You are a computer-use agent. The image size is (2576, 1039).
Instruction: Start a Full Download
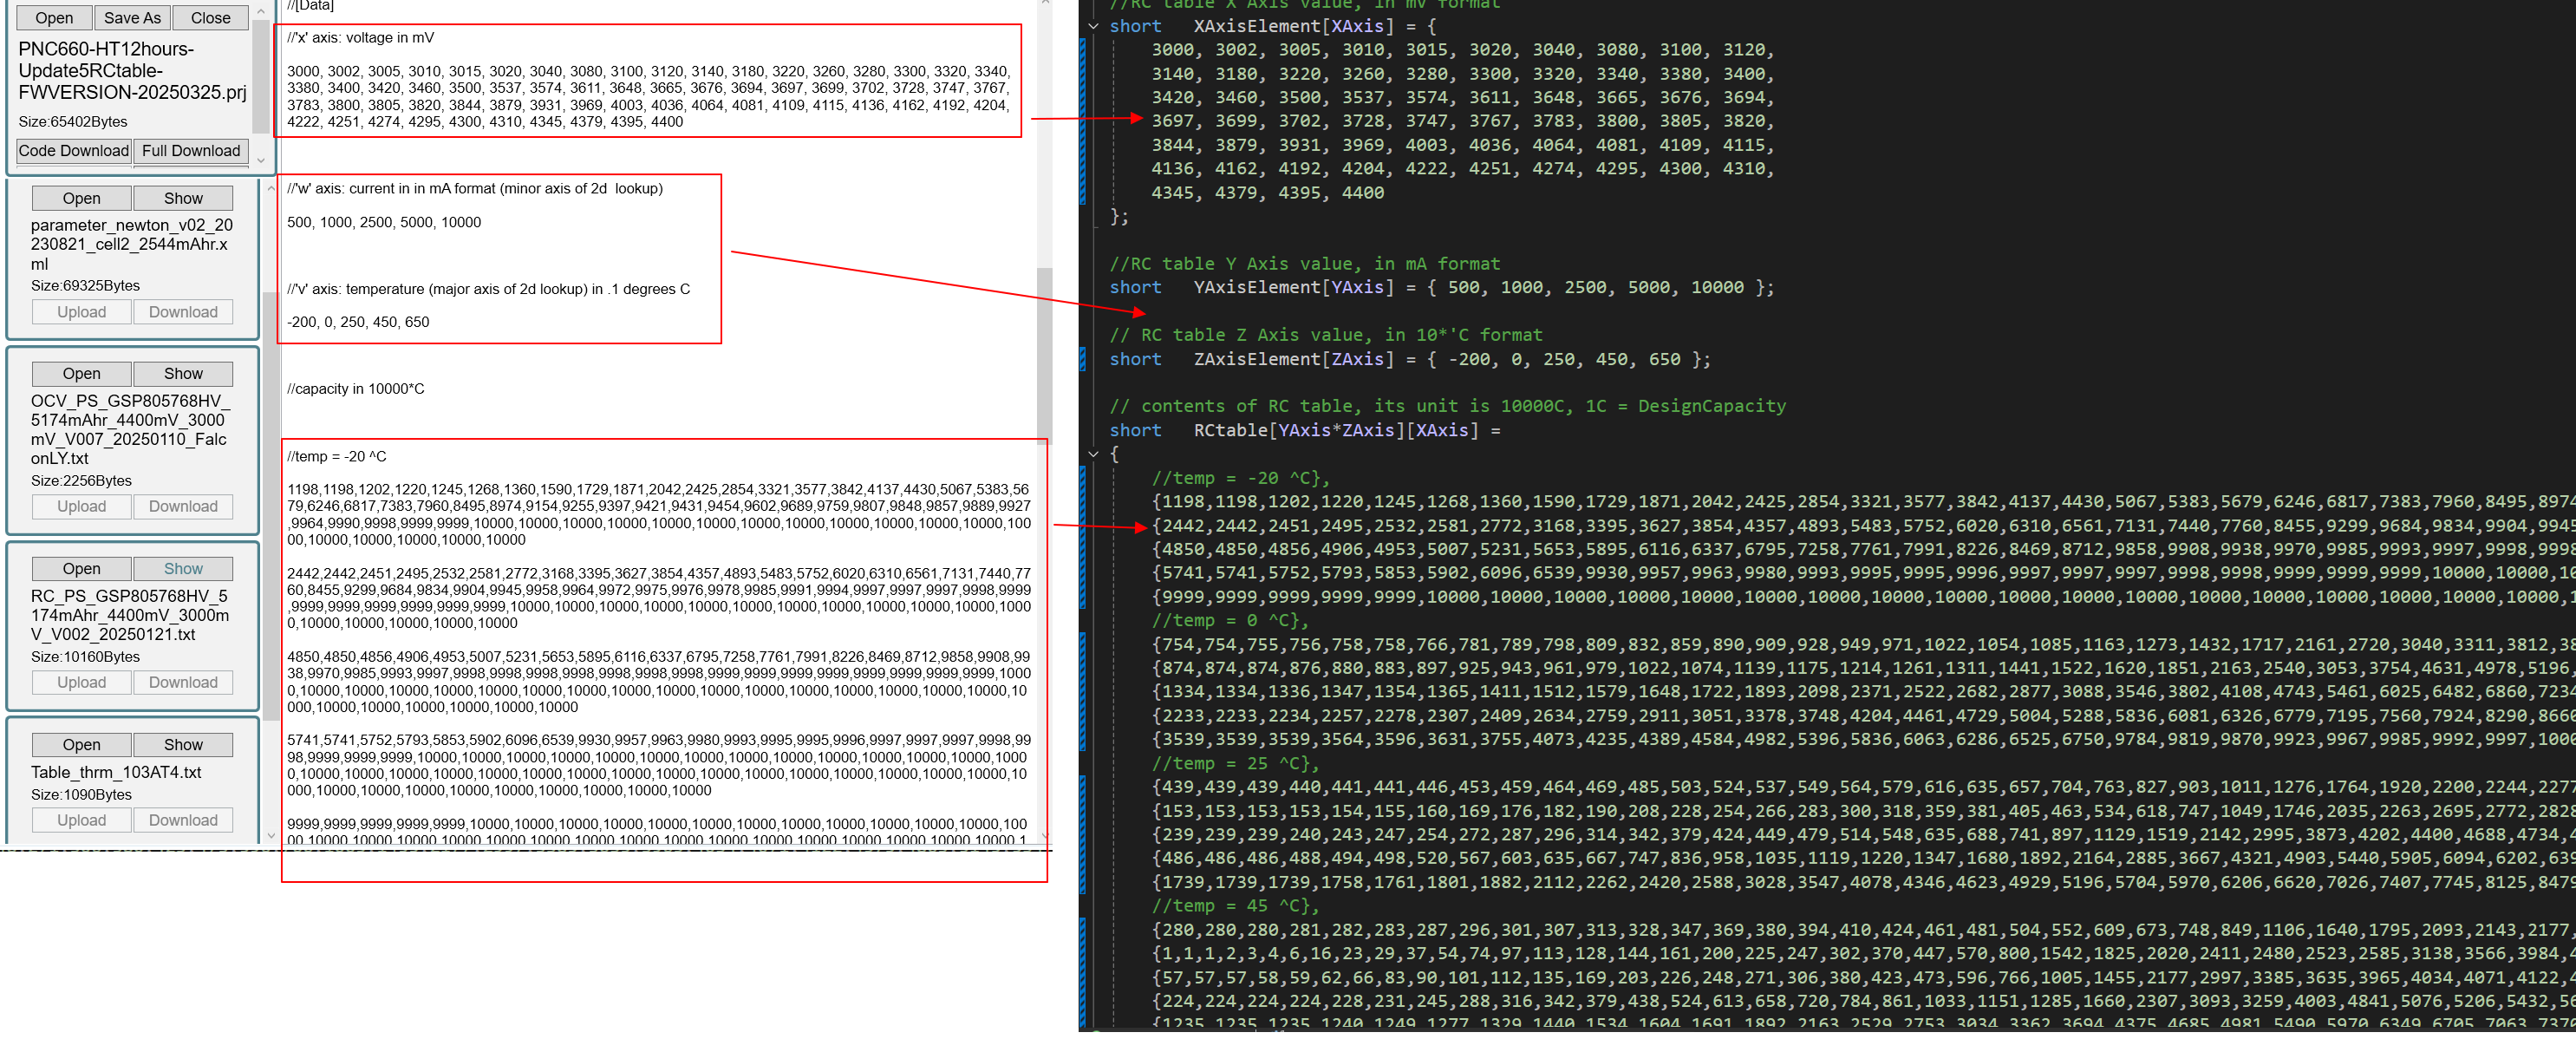tap(190, 151)
